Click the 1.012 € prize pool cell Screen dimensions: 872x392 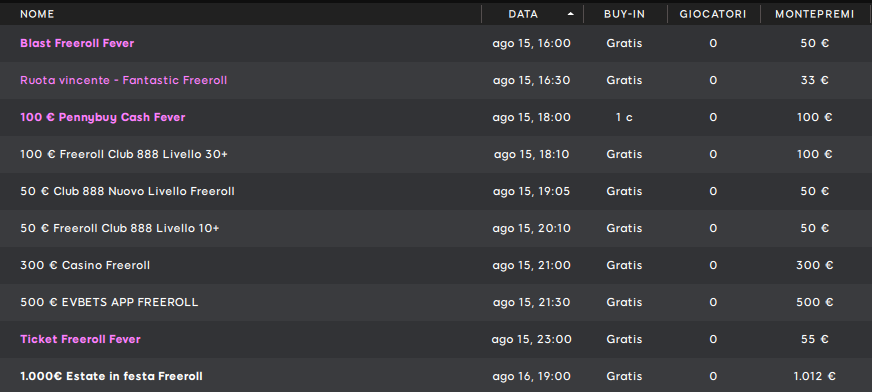point(815,376)
